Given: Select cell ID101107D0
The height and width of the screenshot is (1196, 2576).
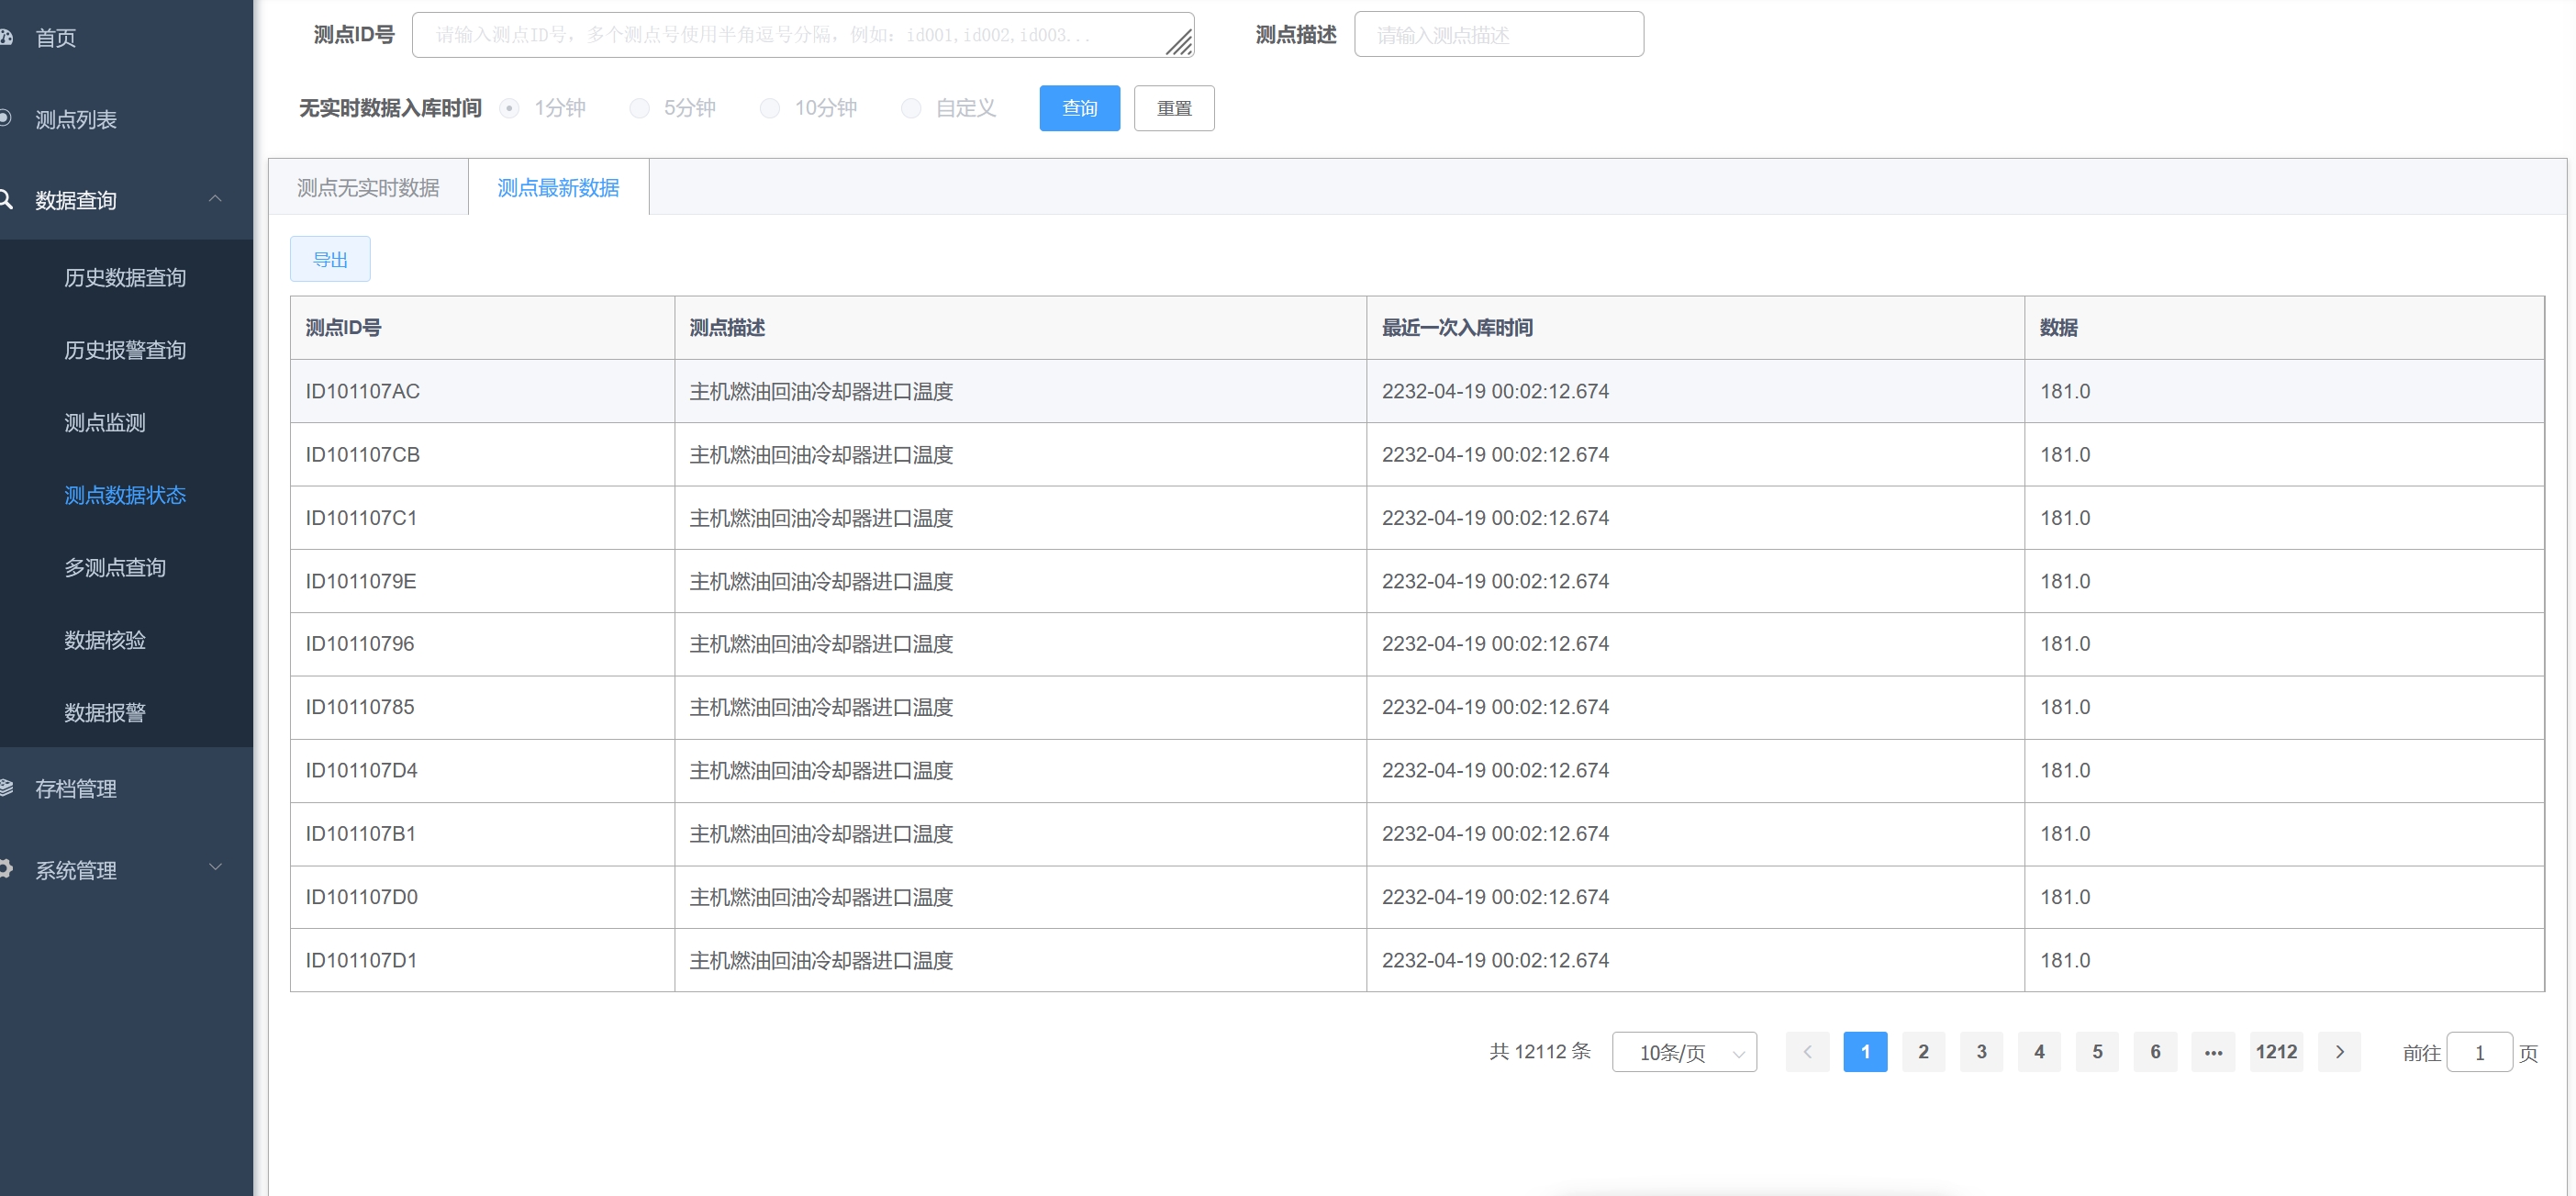Looking at the screenshot, I should click(x=482, y=897).
